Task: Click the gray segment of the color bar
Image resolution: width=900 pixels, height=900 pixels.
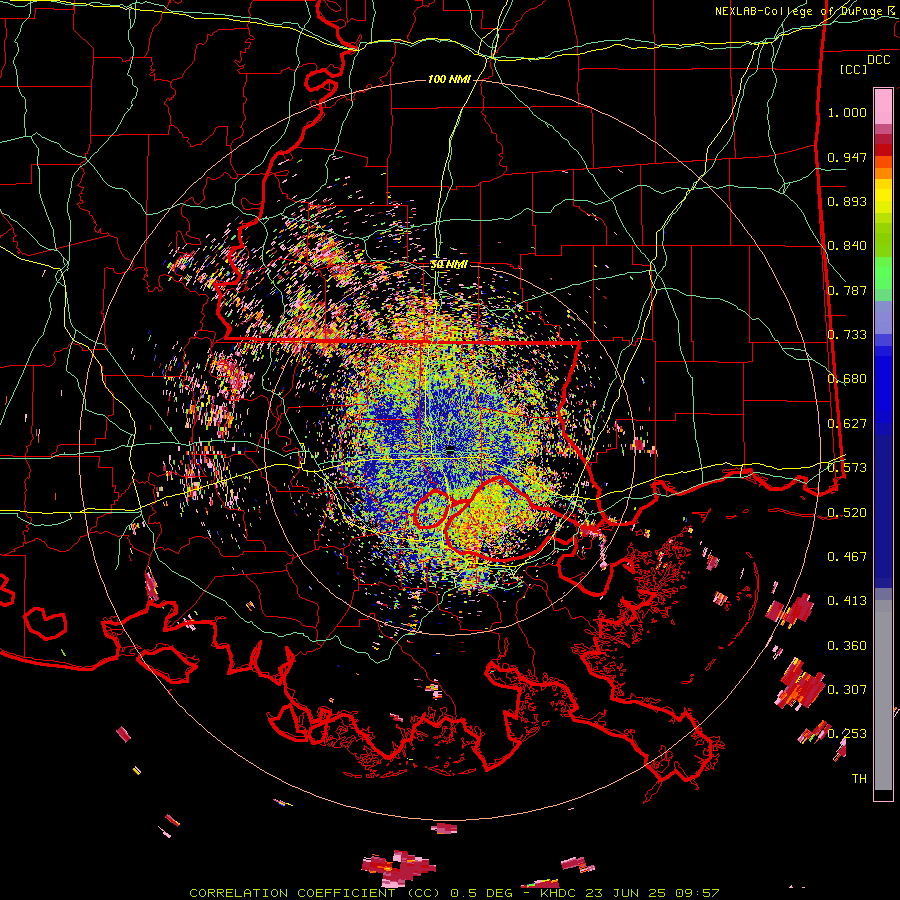Action: pyautogui.click(x=883, y=695)
